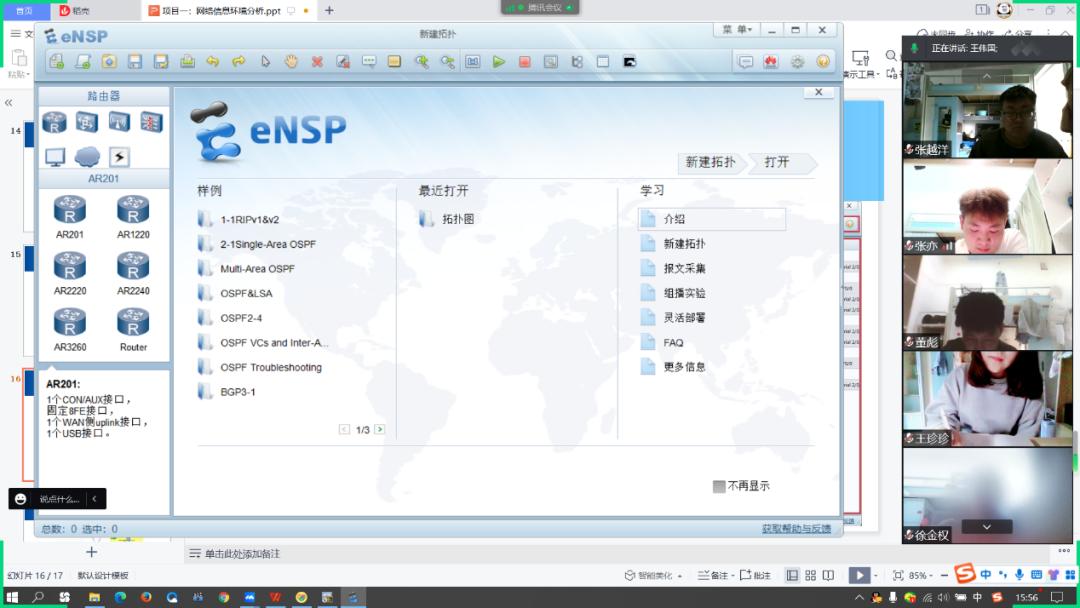Click the text note bubble tool
The height and width of the screenshot is (608, 1080).
click(369, 62)
